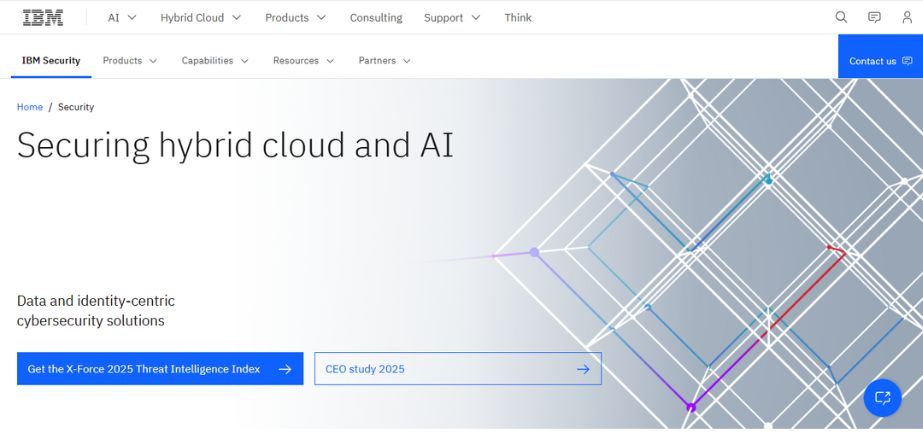Click the message icon beside Contact us
The width and height of the screenshot is (923, 435).
(x=907, y=61)
